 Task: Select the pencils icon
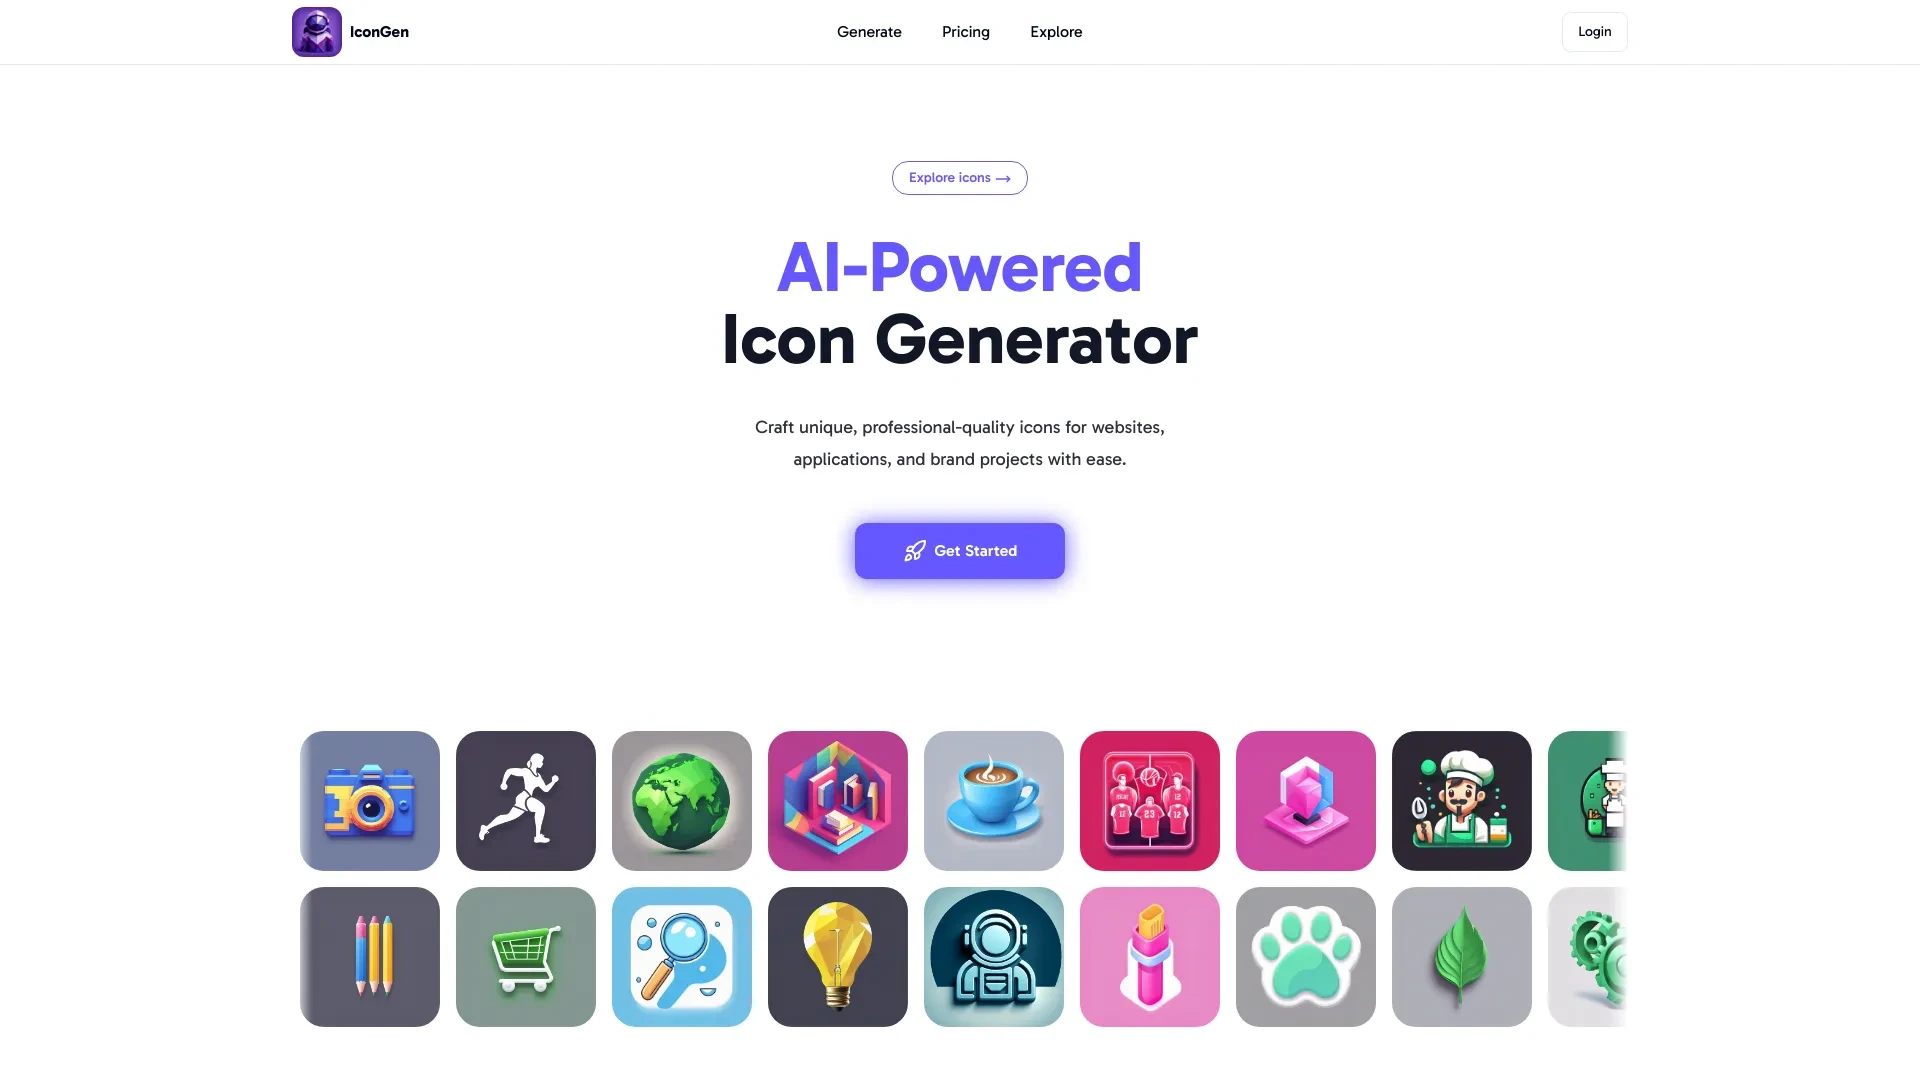click(368, 956)
